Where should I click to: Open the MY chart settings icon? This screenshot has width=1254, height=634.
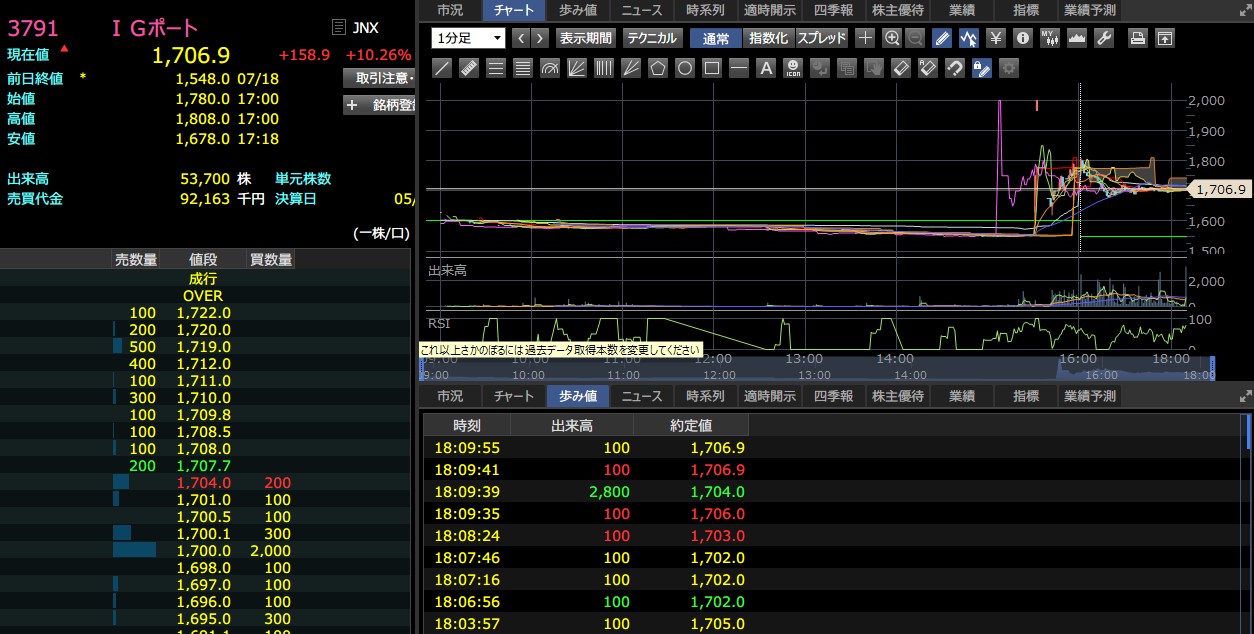(1050, 38)
